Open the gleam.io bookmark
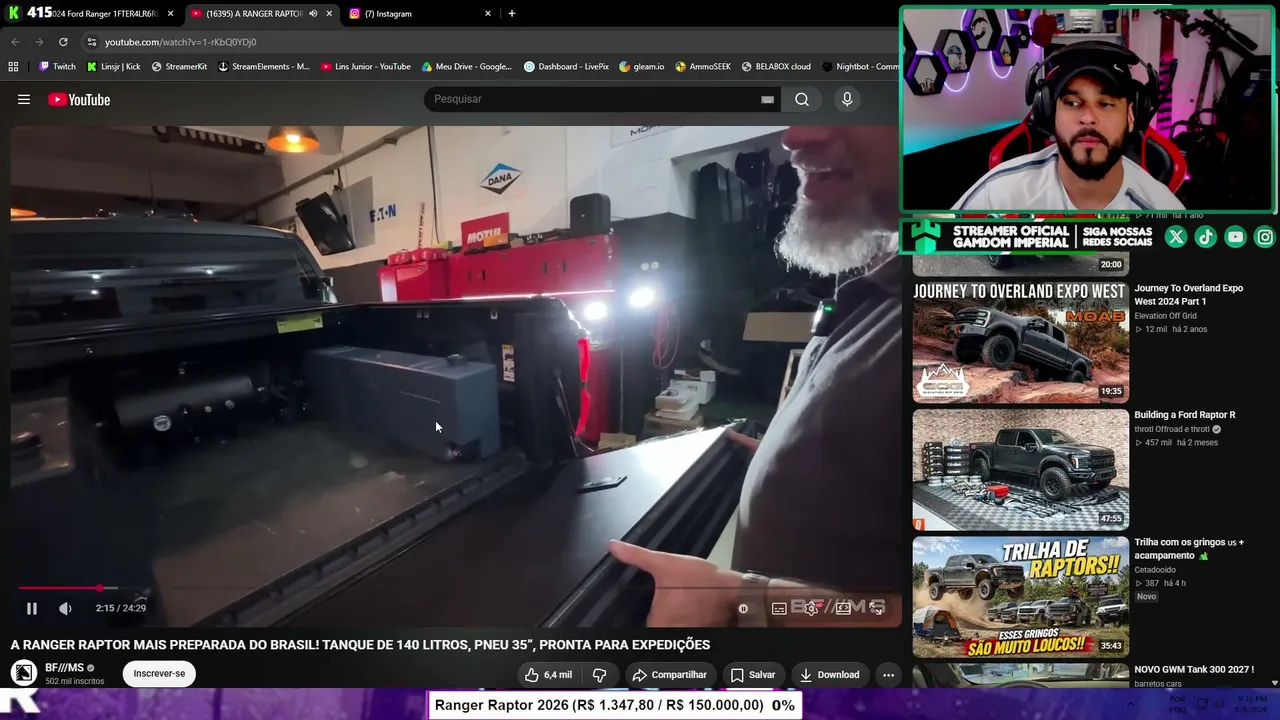Viewport: 1280px width, 720px height. (642, 67)
